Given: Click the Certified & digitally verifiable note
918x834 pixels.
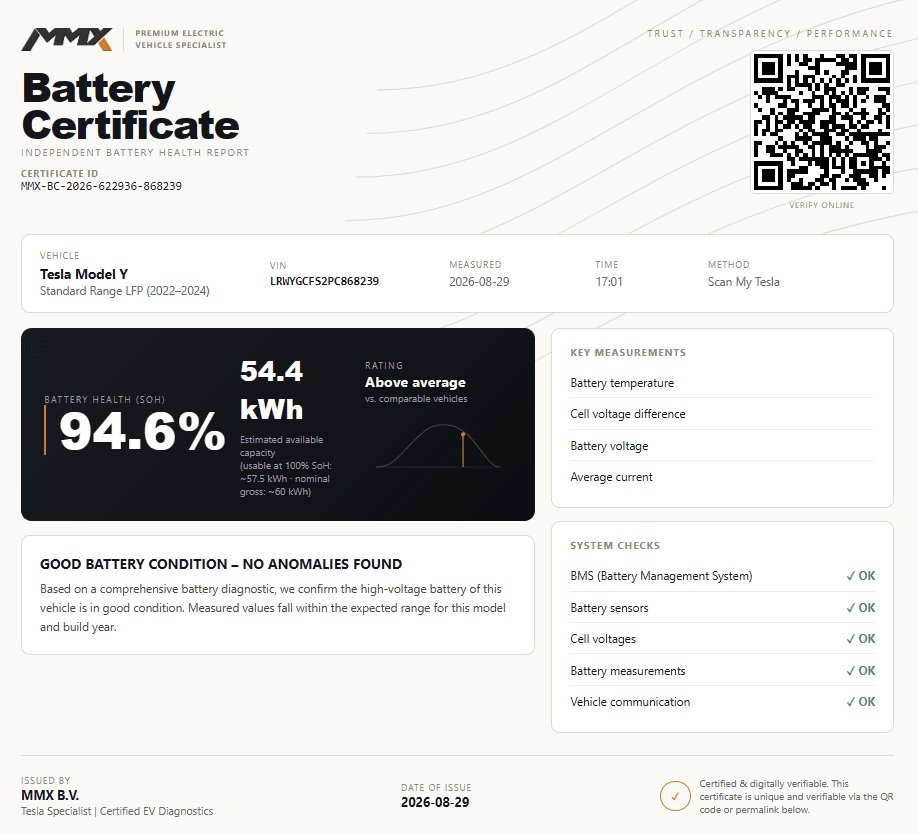Looking at the screenshot, I should [796, 797].
